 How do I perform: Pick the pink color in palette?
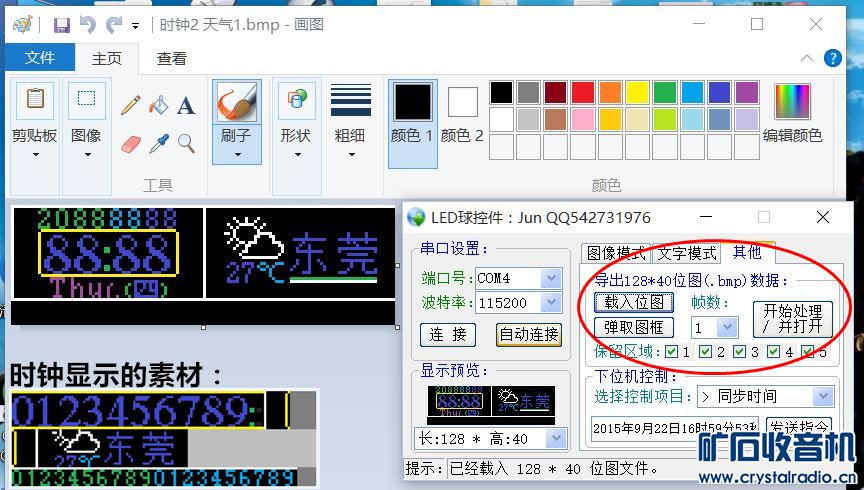coord(582,120)
